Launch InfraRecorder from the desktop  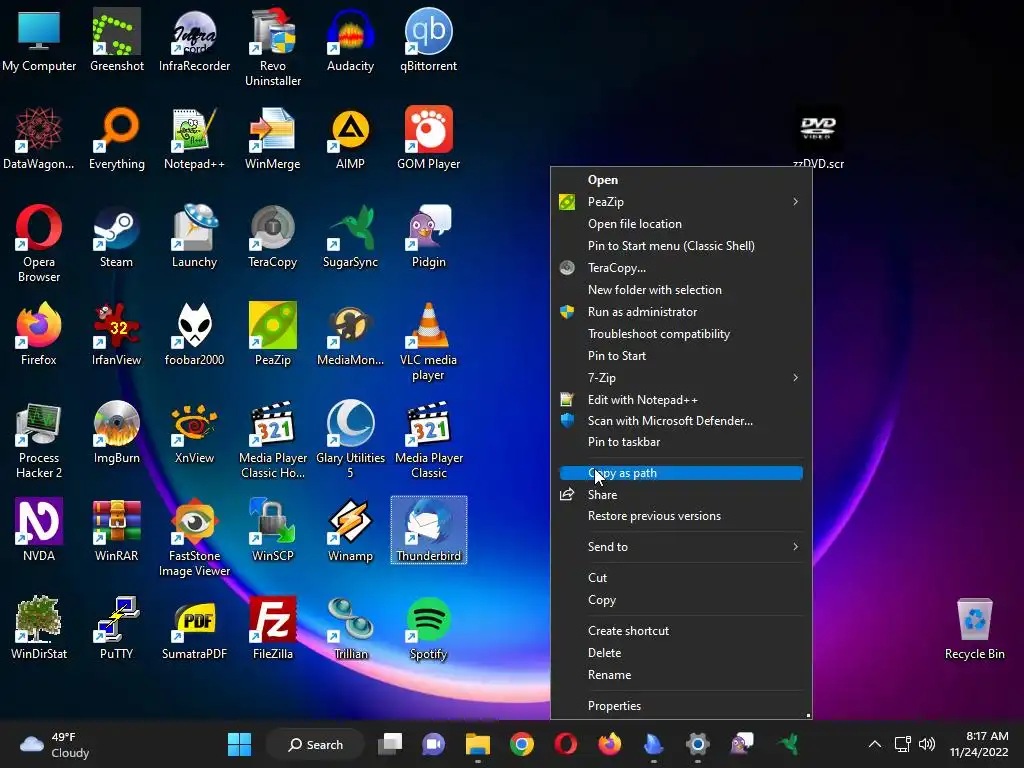tap(194, 40)
